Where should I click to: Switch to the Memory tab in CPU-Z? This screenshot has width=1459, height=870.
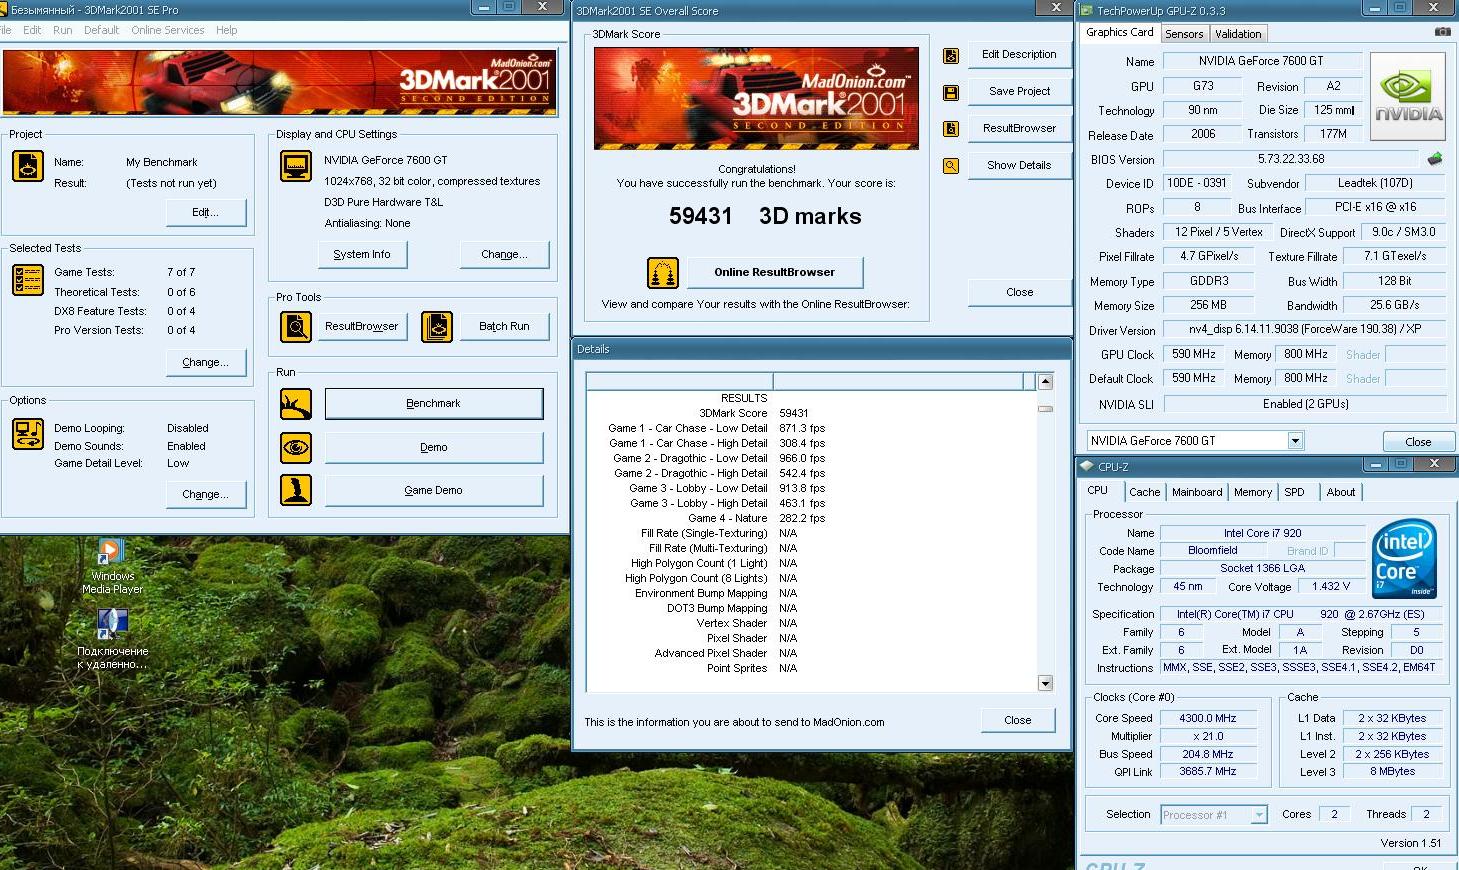click(x=1252, y=492)
